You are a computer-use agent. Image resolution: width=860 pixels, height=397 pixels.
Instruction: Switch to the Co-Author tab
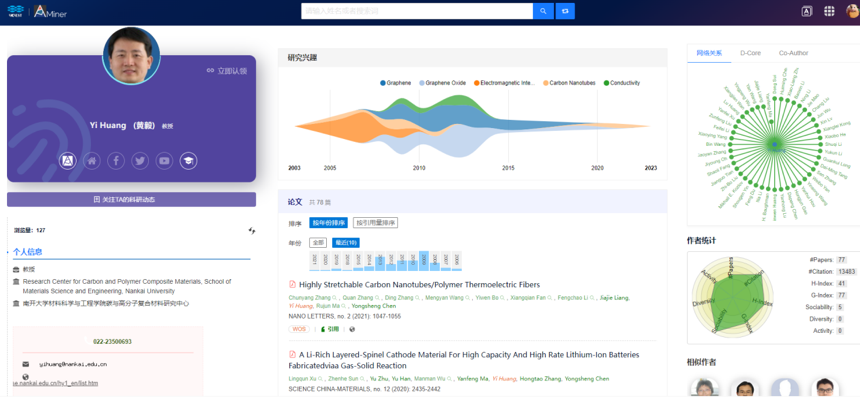tap(793, 53)
